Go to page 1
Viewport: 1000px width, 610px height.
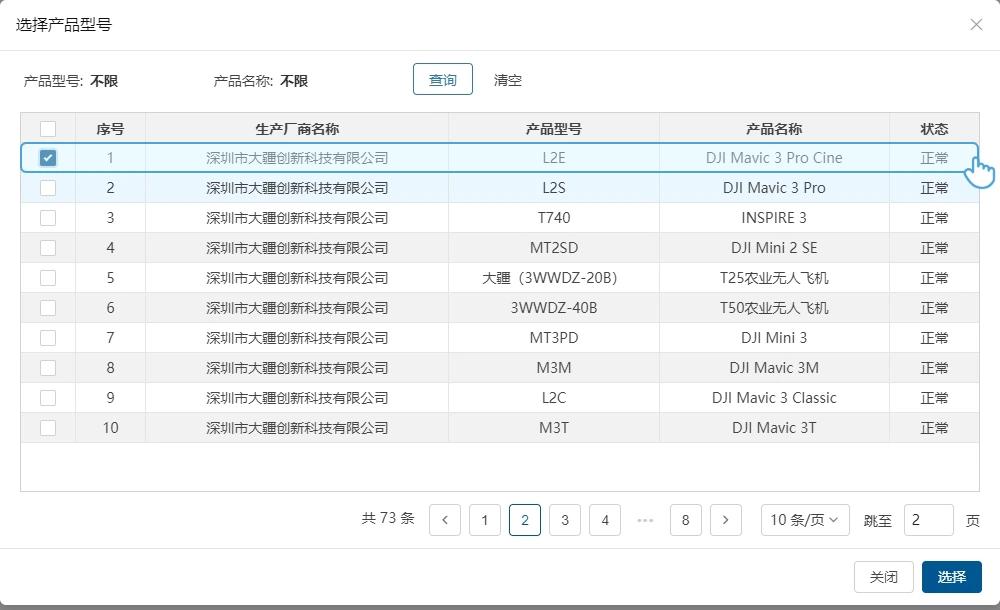pos(485,520)
